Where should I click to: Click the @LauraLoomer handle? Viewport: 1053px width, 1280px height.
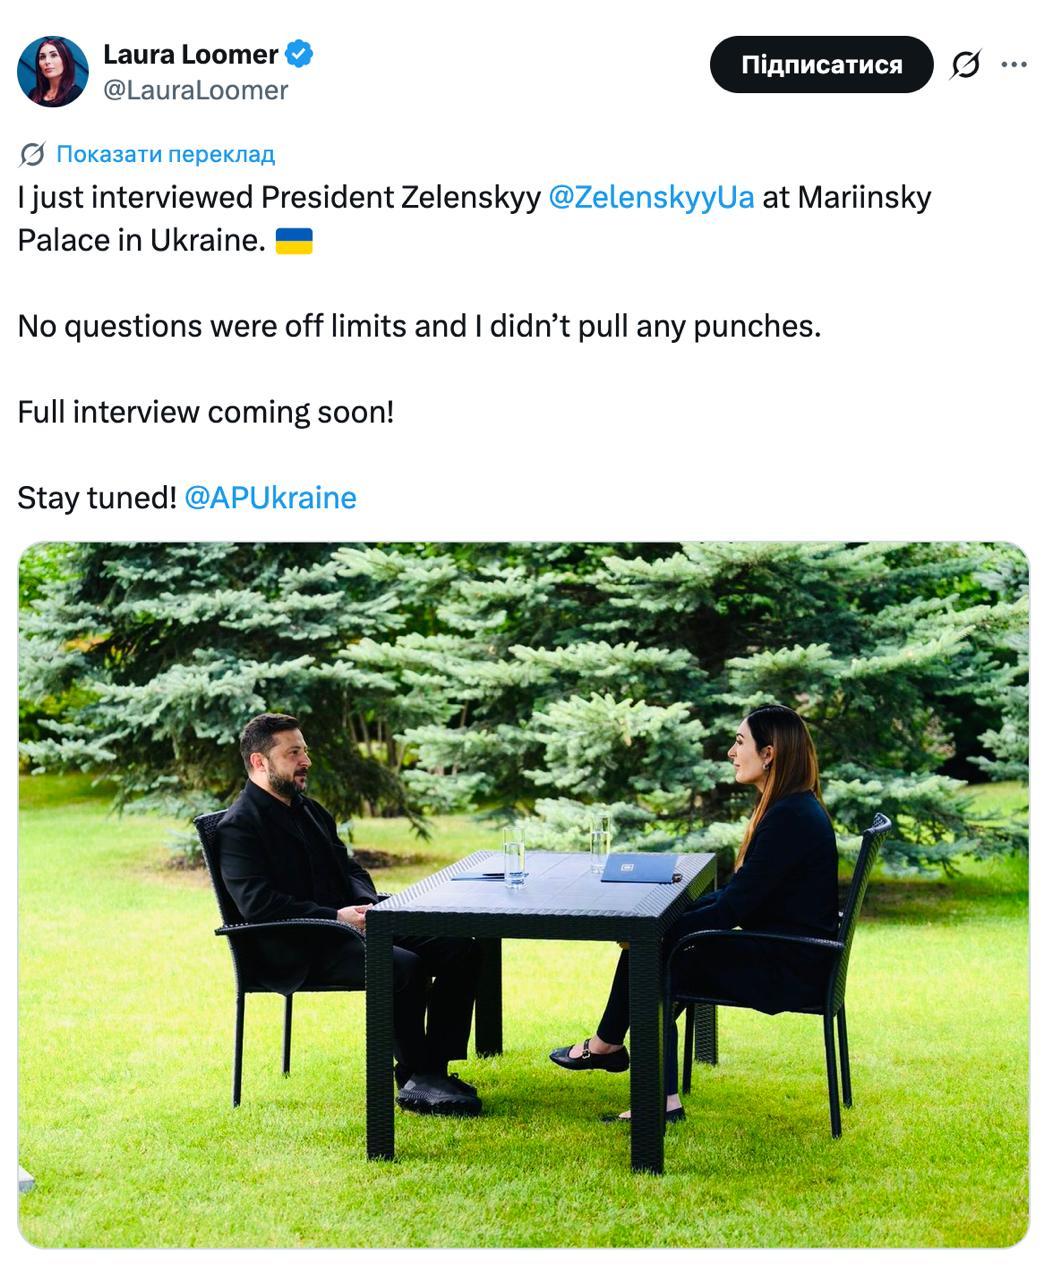point(196,90)
